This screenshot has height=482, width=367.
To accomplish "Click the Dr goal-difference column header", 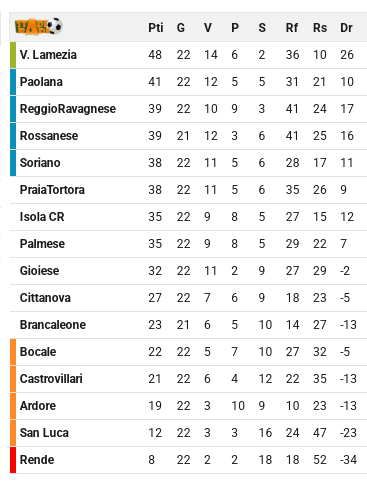I will [x=346, y=28].
